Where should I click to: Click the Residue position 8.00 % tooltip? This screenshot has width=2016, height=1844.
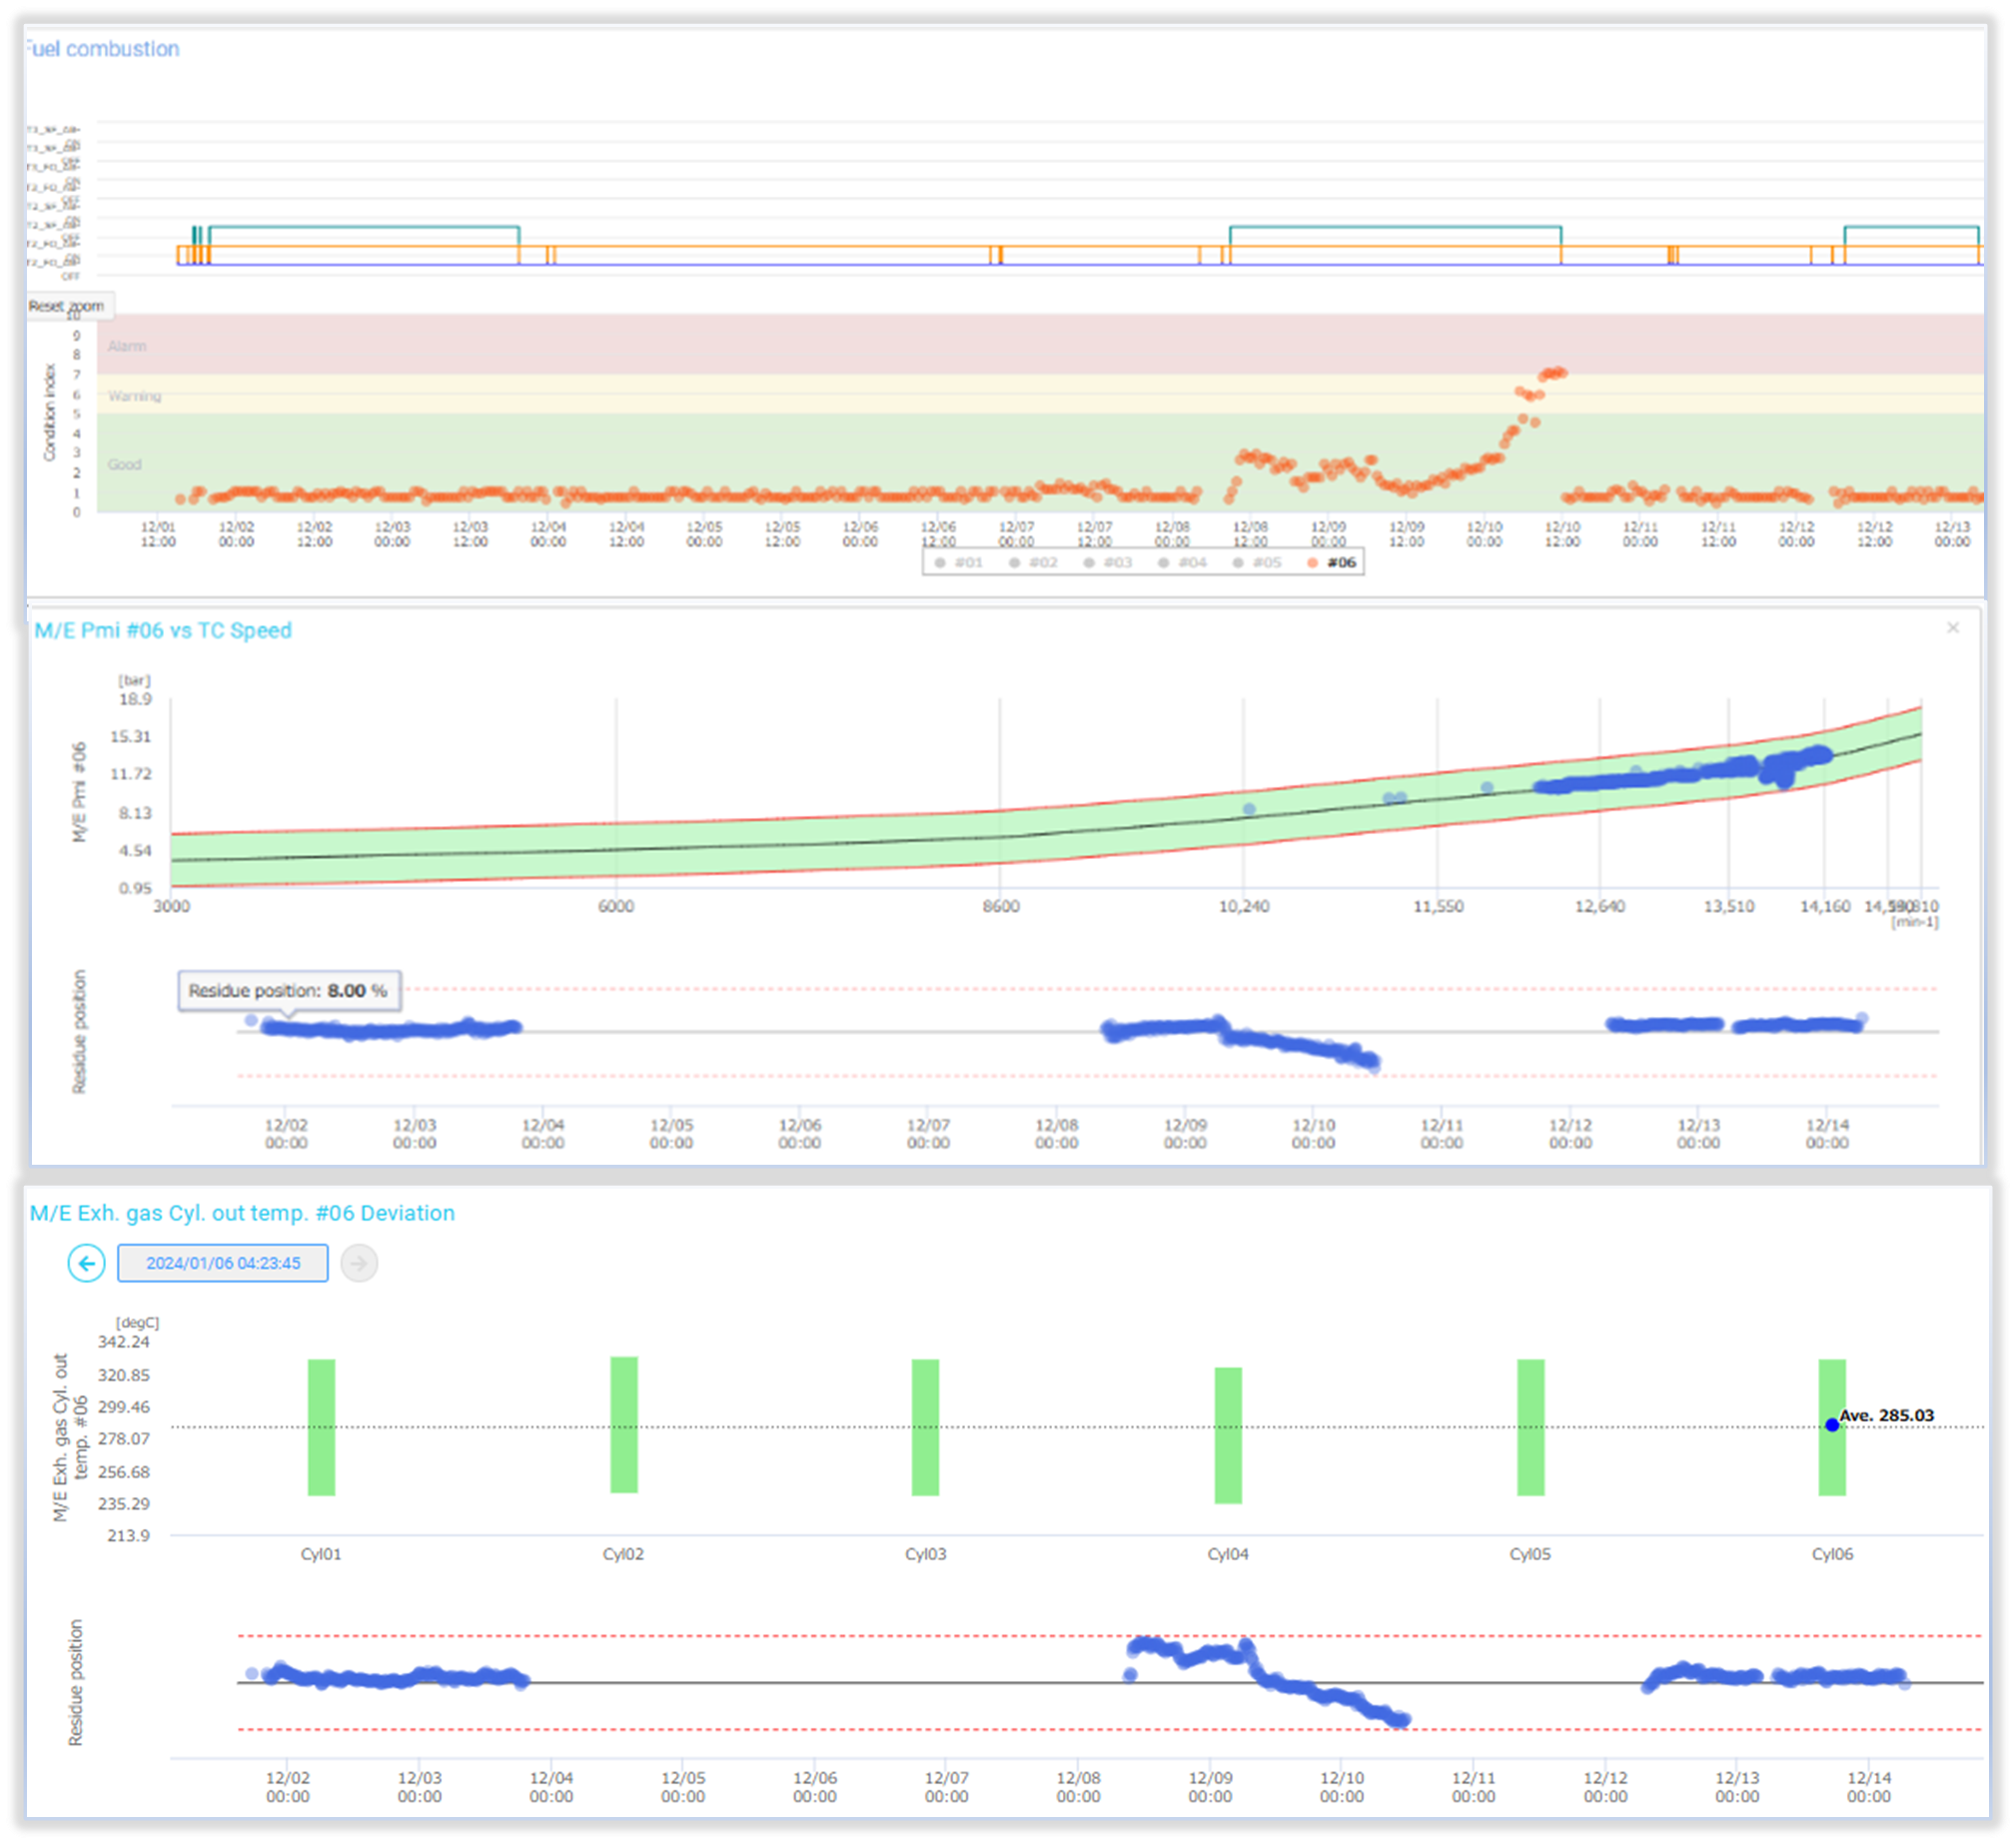coord(289,991)
